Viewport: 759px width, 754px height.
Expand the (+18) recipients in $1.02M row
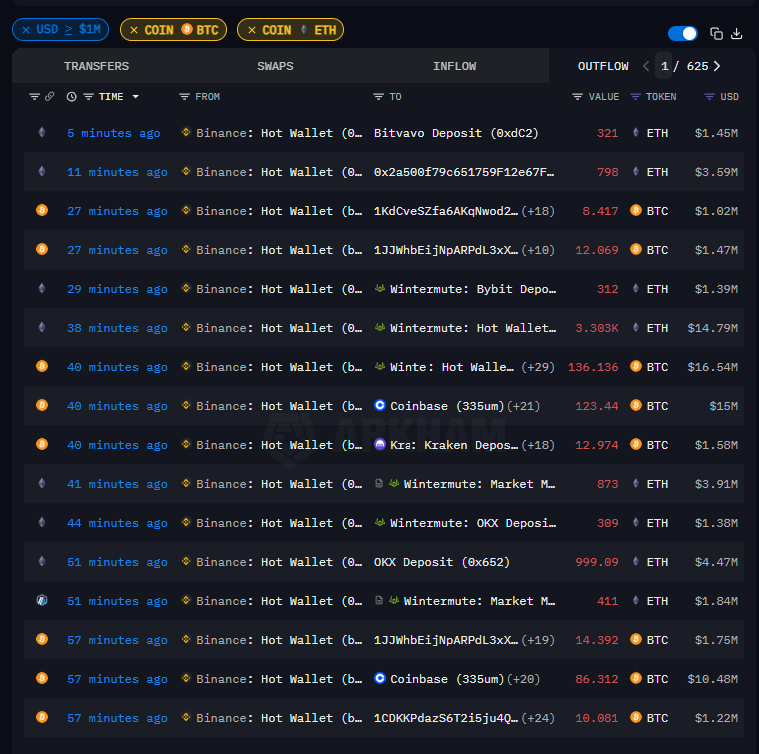click(x=538, y=211)
